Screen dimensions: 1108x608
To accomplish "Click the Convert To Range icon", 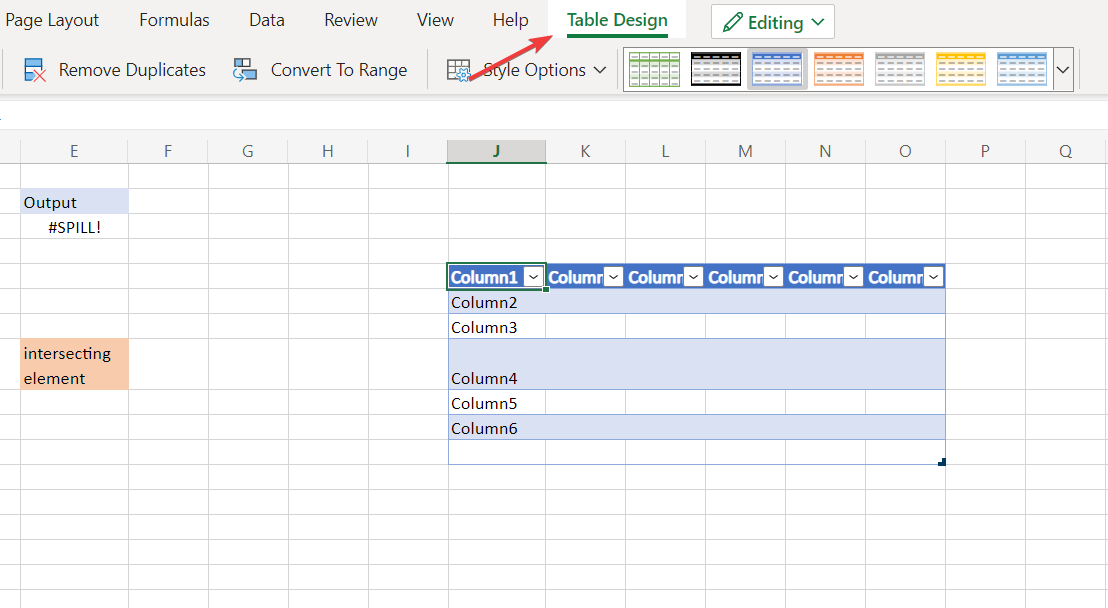I will (x=244, y=70).
